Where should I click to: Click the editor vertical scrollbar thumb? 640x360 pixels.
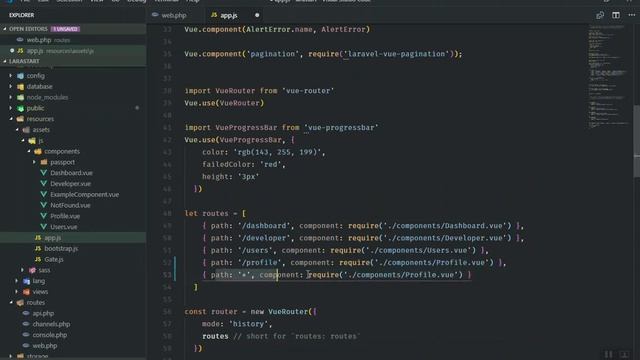click(x=636, y=141)
